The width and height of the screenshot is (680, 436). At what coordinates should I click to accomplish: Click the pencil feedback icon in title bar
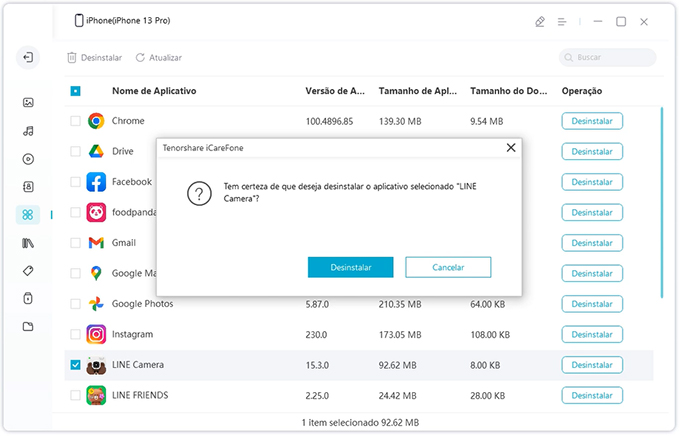click(540, 22)
